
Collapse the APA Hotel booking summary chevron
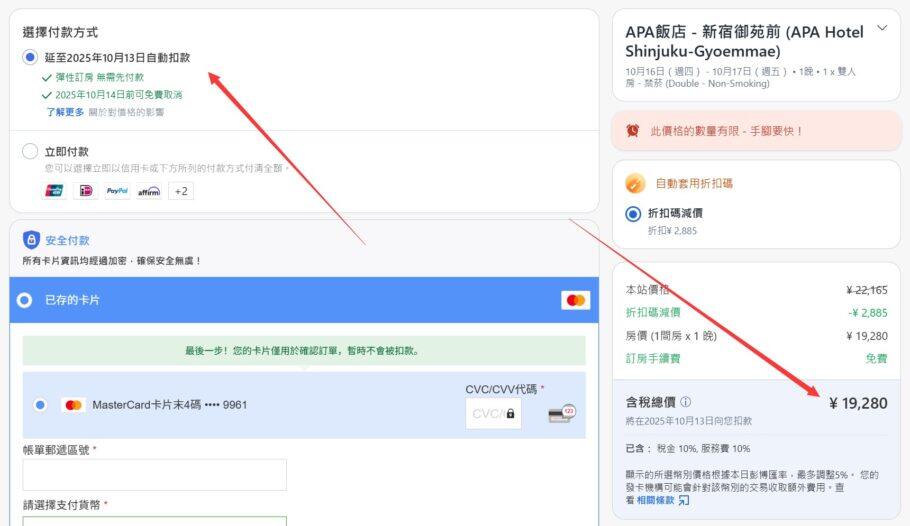pyautogui.click(x=882, y=28)
